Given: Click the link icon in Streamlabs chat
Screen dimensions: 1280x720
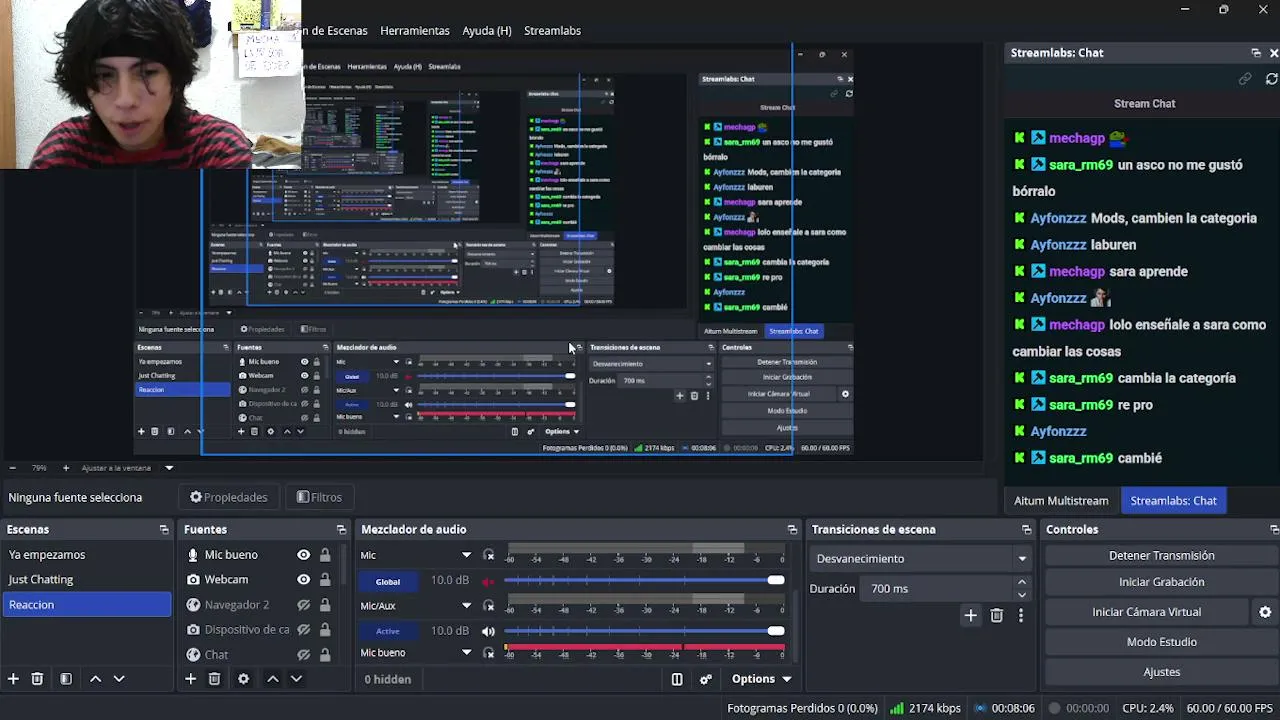Looking at the screenshot, I should click(1245, 78).
